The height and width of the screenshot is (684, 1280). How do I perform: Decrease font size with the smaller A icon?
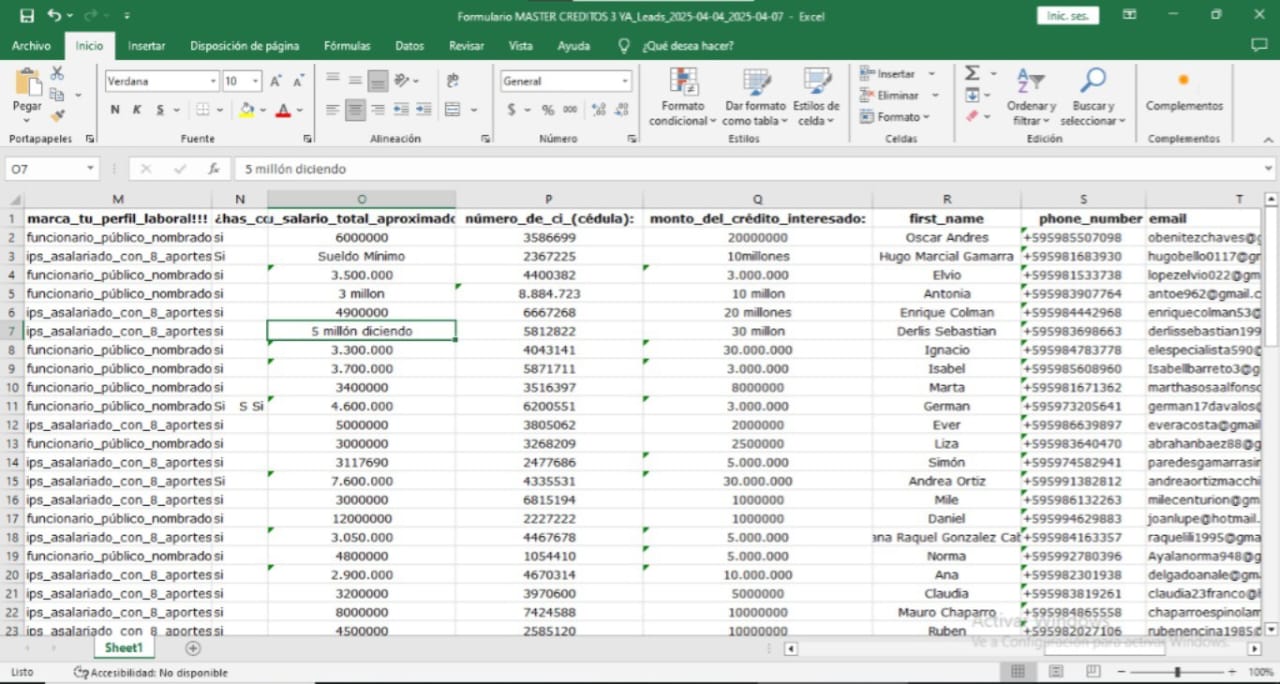coord(298,81)
